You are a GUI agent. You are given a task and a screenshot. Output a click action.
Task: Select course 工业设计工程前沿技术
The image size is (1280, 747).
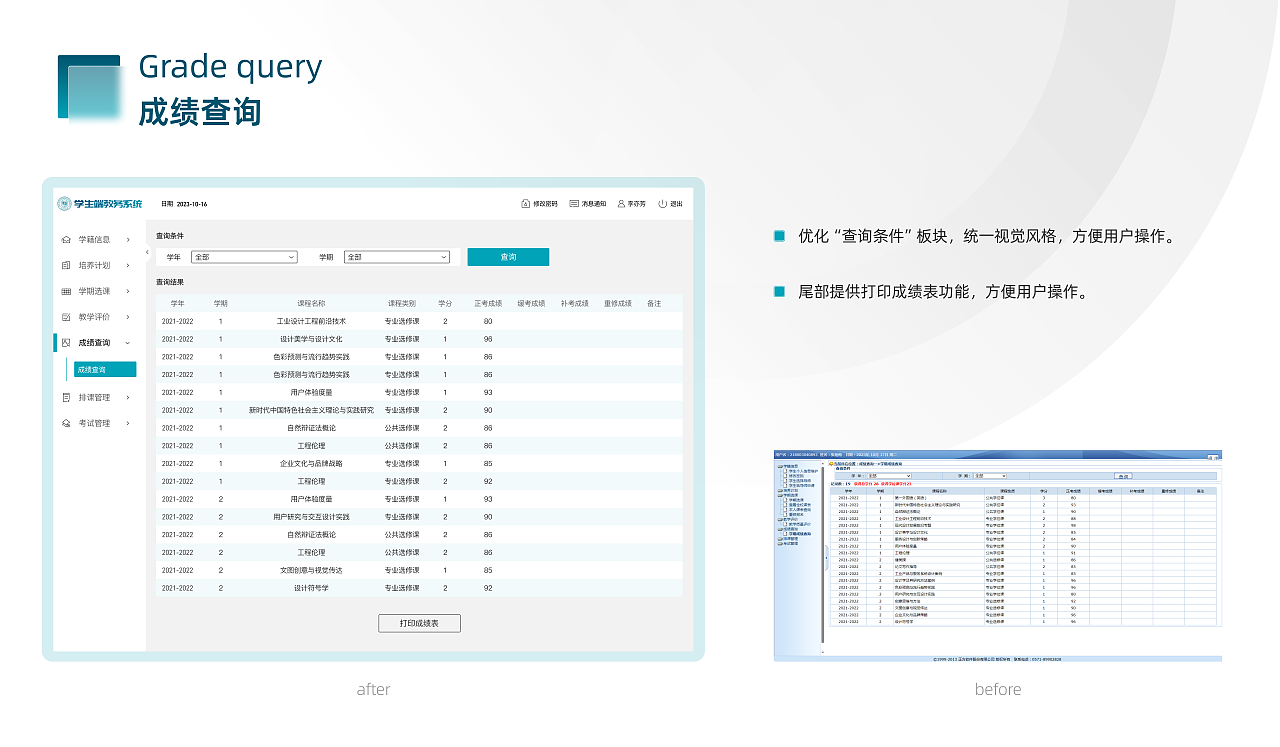point(311,321)
